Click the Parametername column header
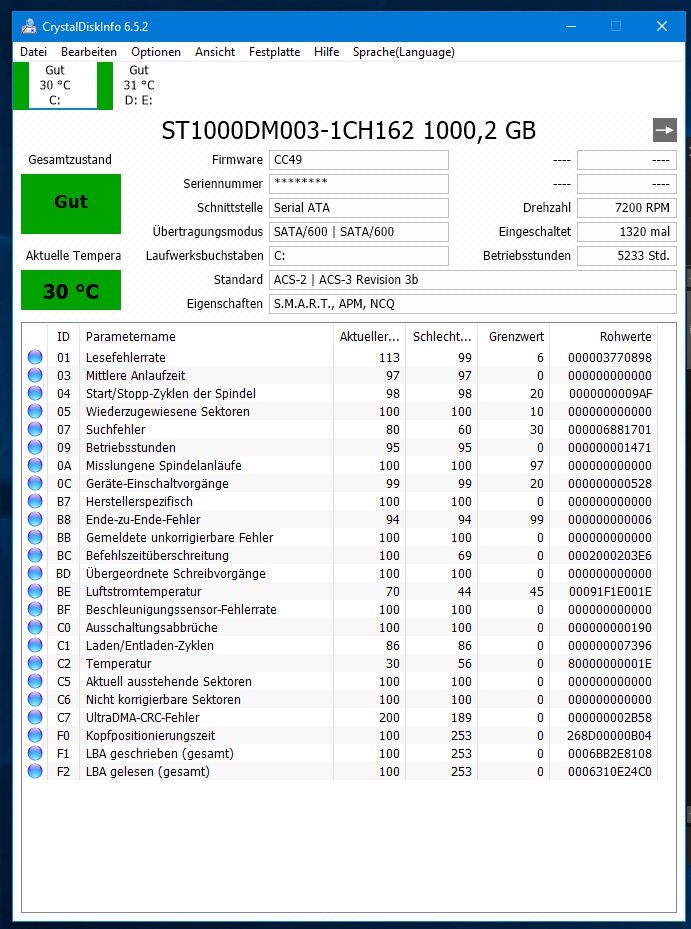This screenshot has height=929, width=691. point(206,337)
